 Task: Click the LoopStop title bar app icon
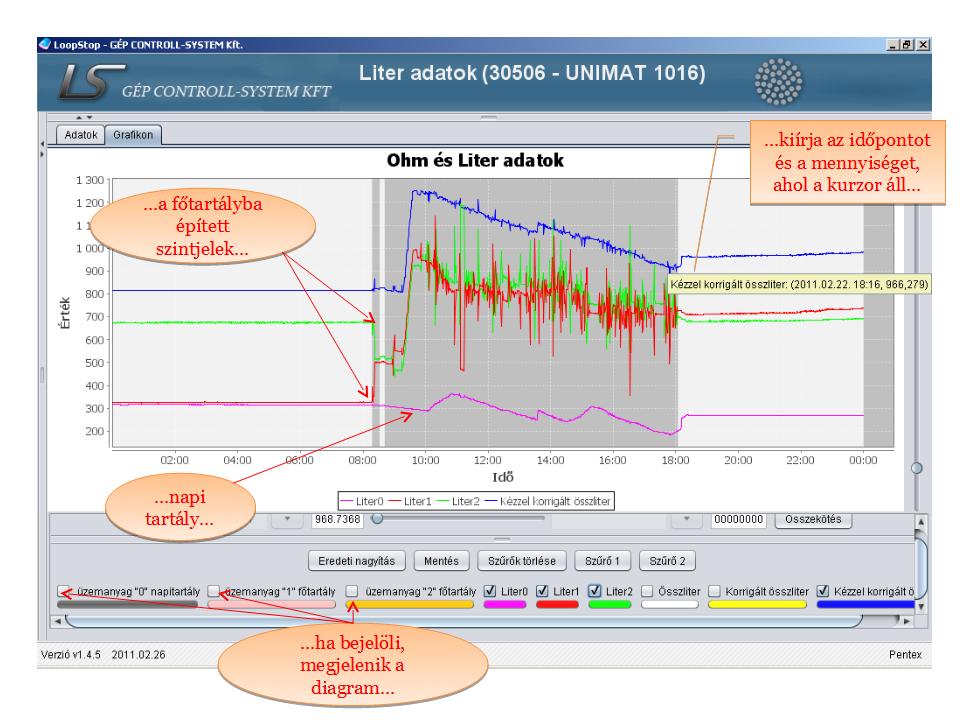pyautogui.click(x=42, y=45)
